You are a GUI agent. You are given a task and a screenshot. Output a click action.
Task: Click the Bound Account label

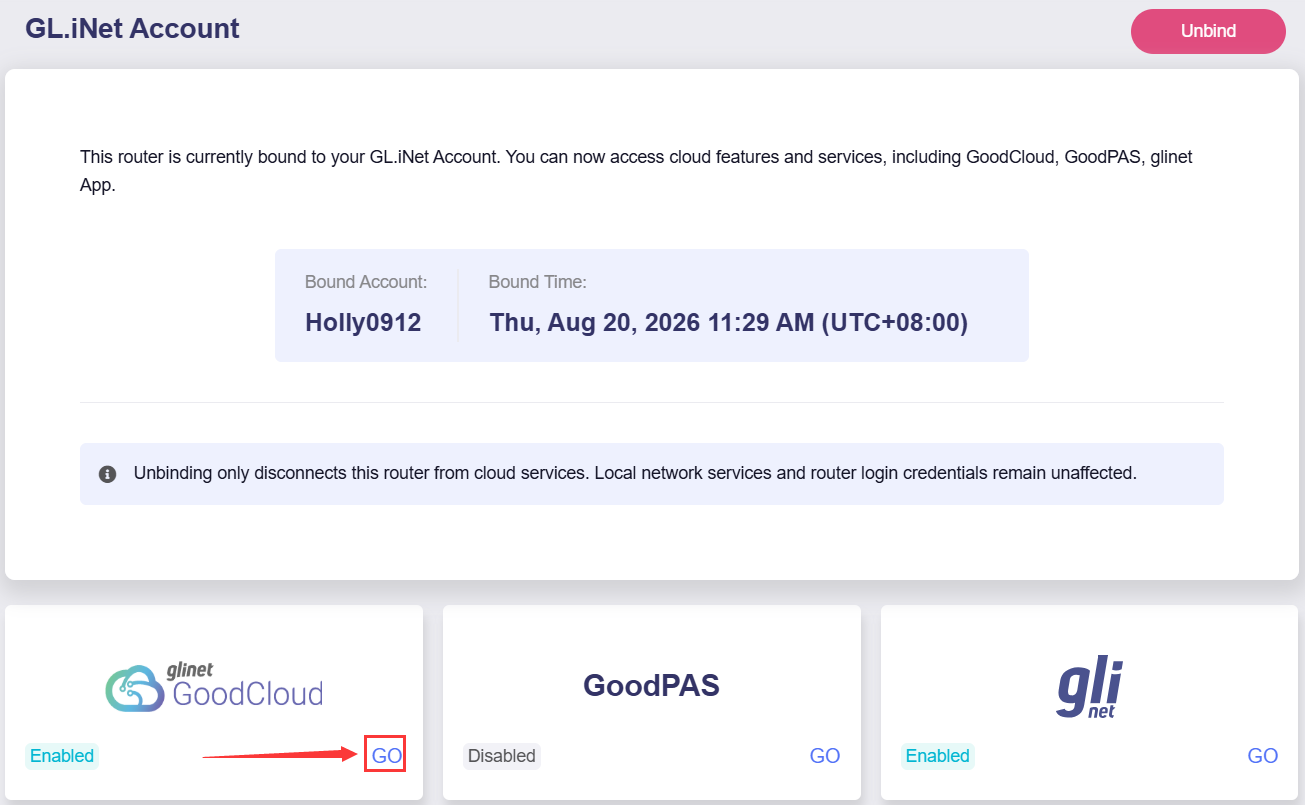click(x=366, y=282)
